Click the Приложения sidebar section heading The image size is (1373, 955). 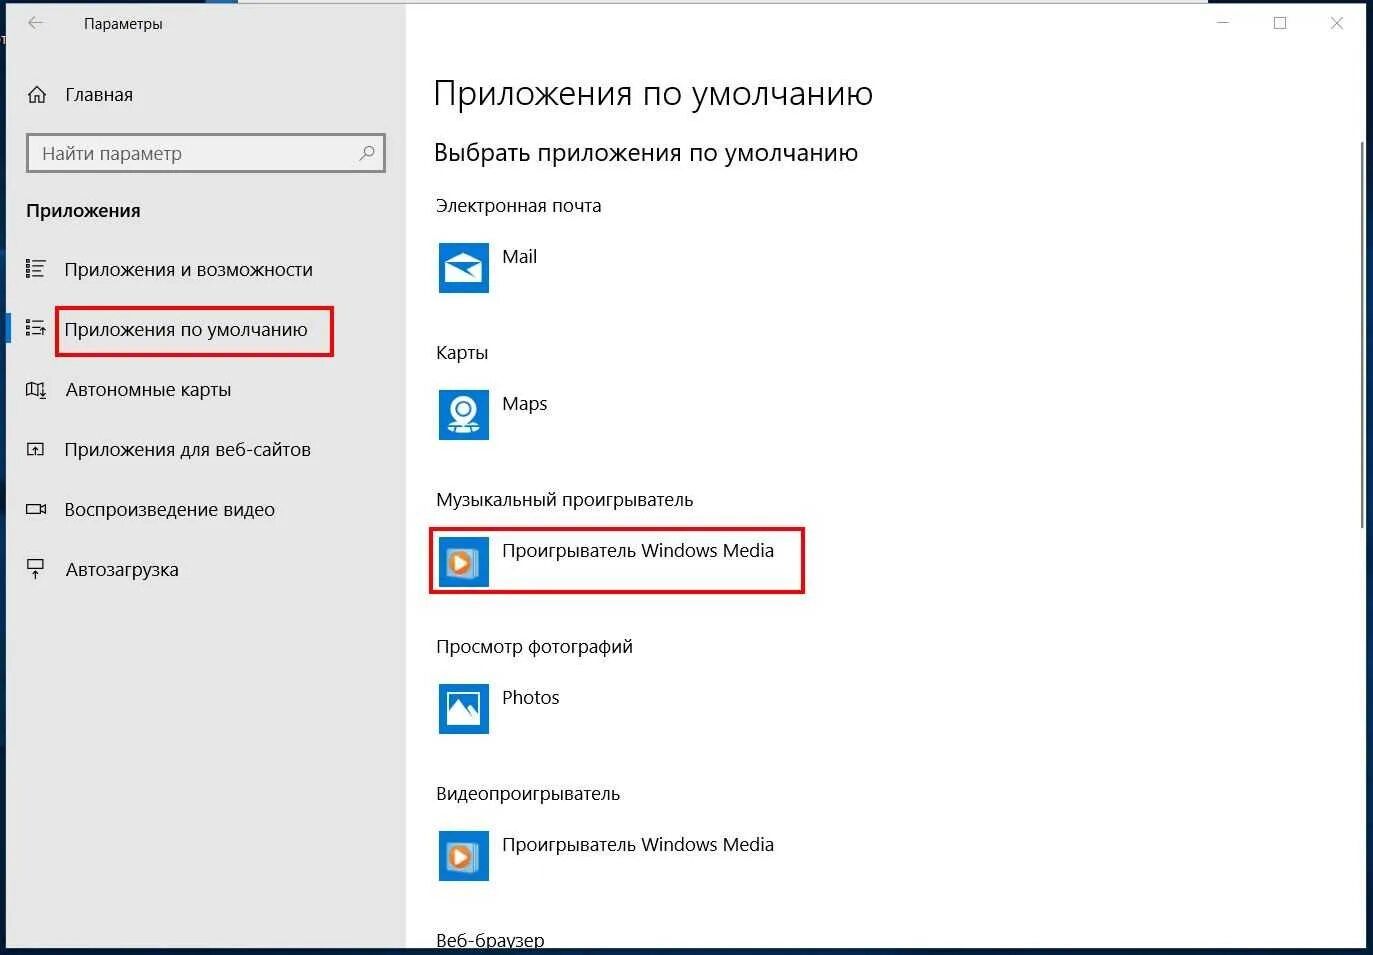pyautogui.click(x=83, y=211)
